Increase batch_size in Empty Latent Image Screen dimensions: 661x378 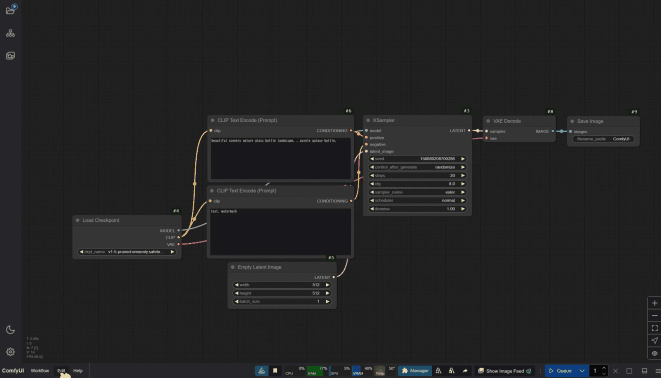coord(328,302)
